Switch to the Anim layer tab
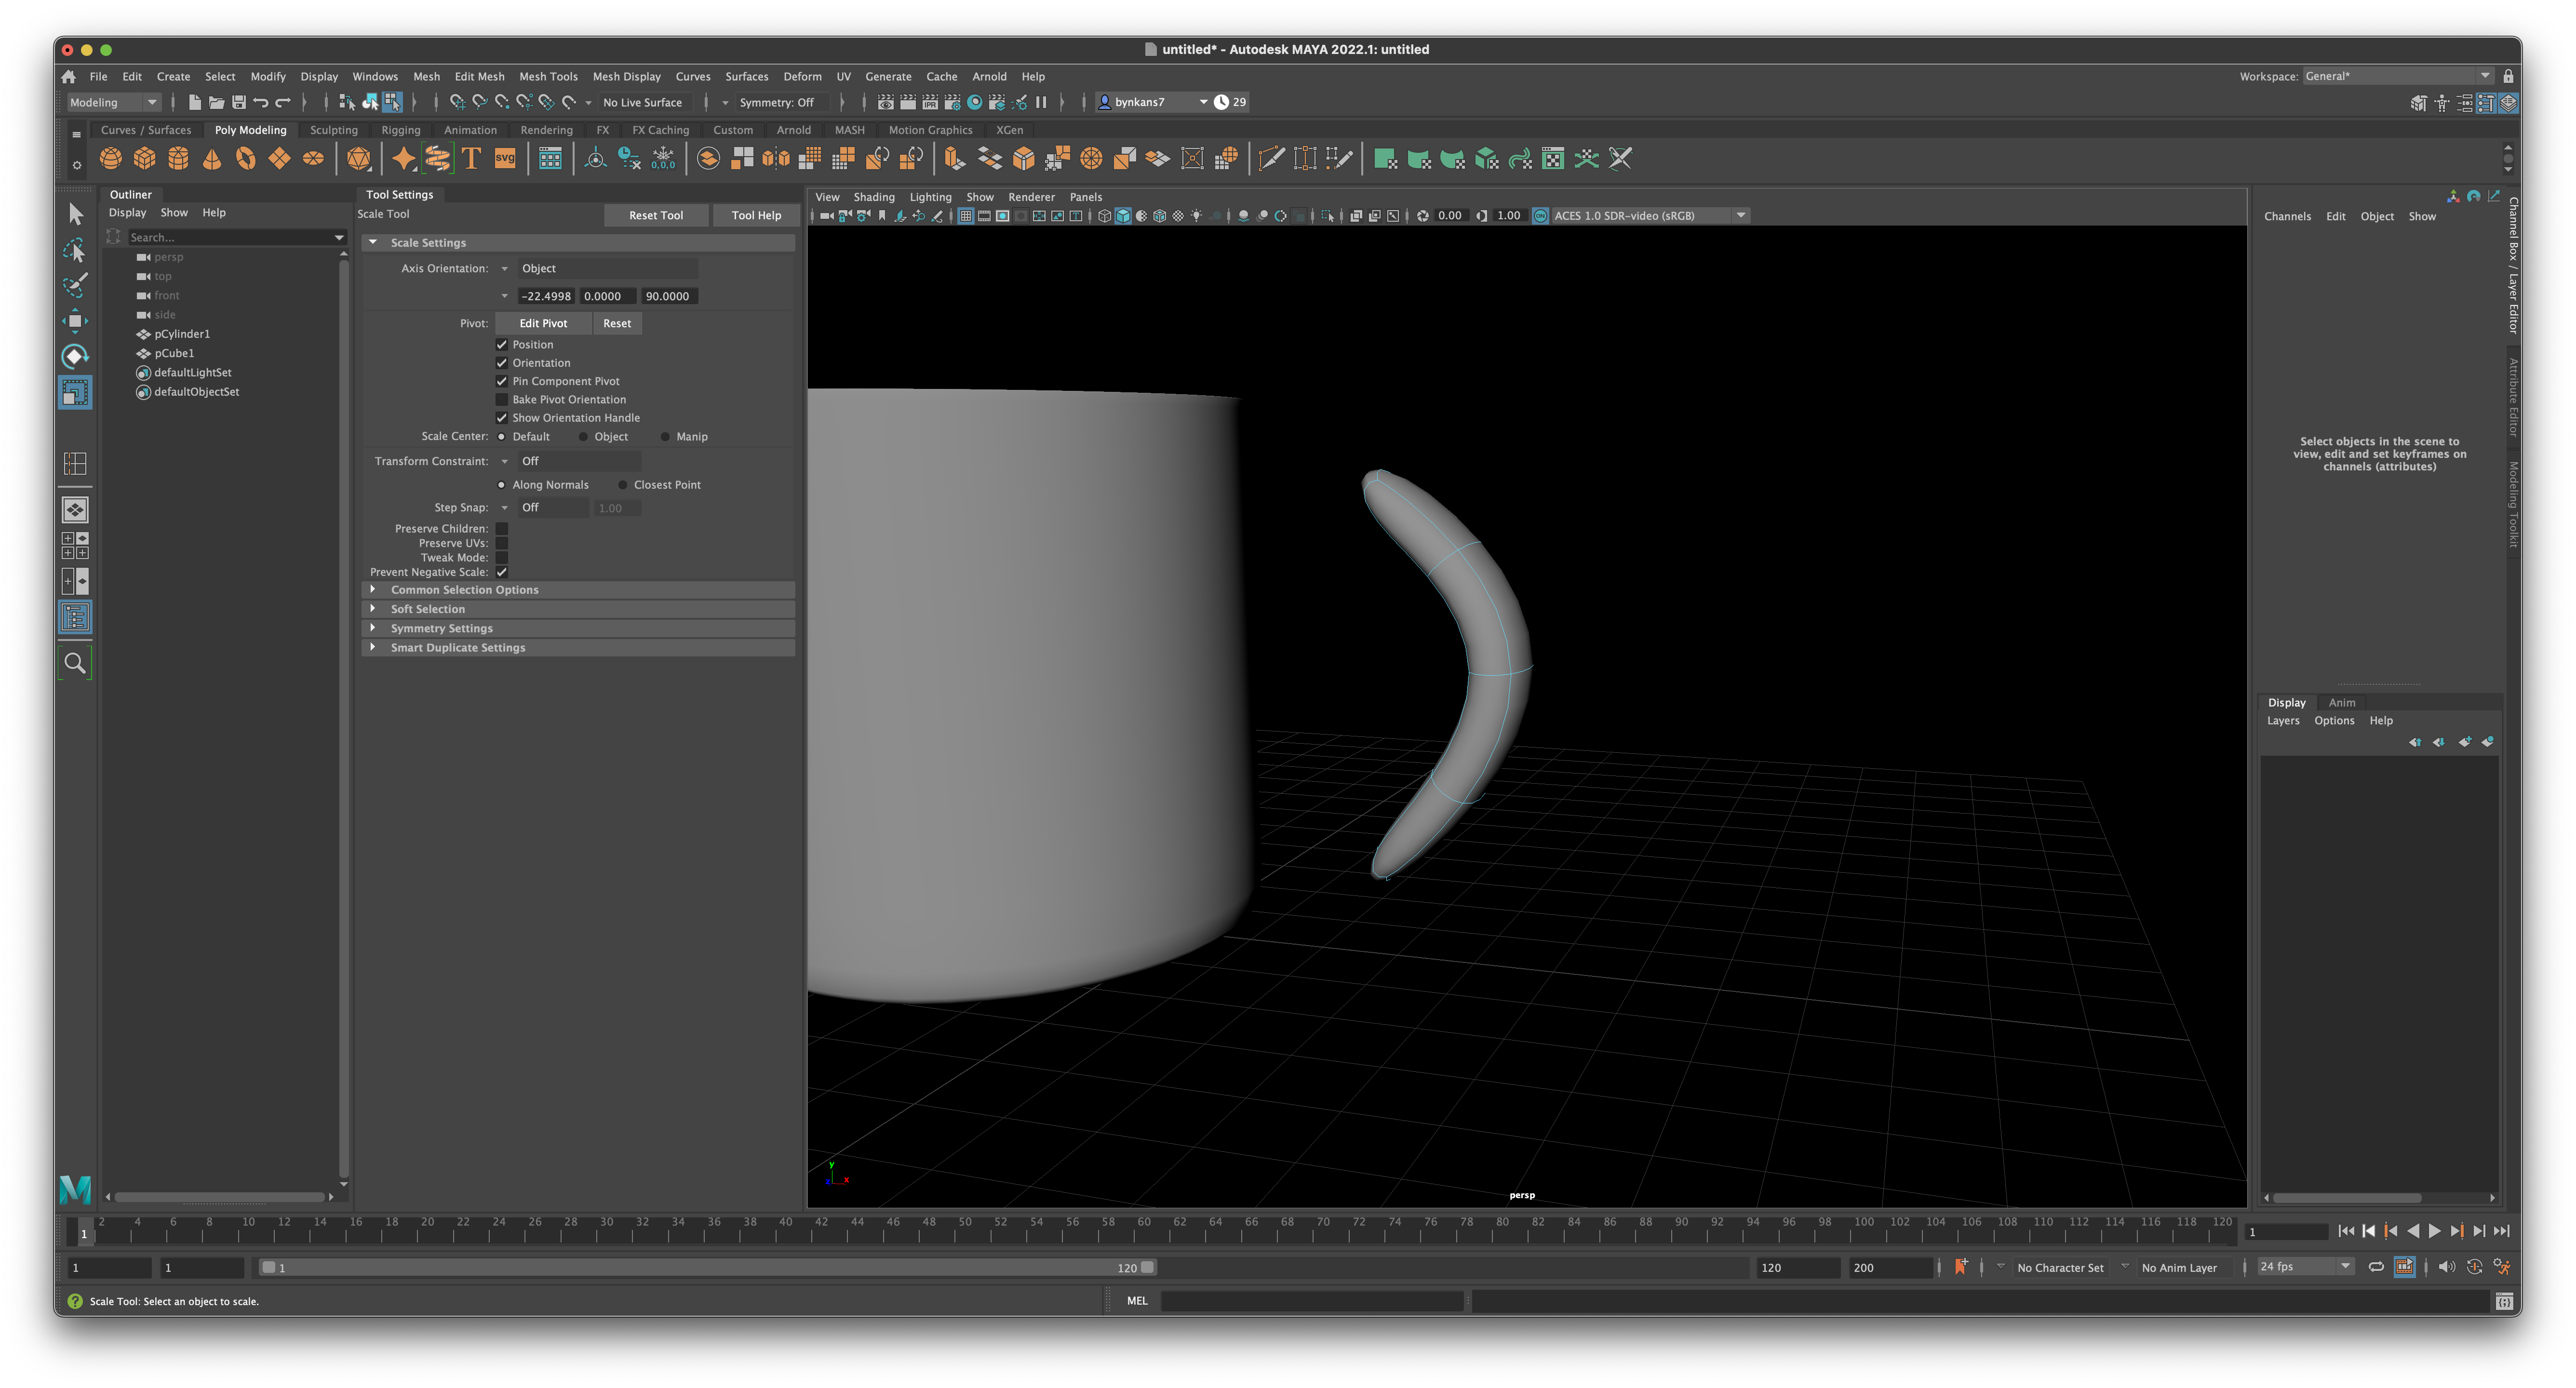This screenshot has height=1388, width=2576. 2342,703
